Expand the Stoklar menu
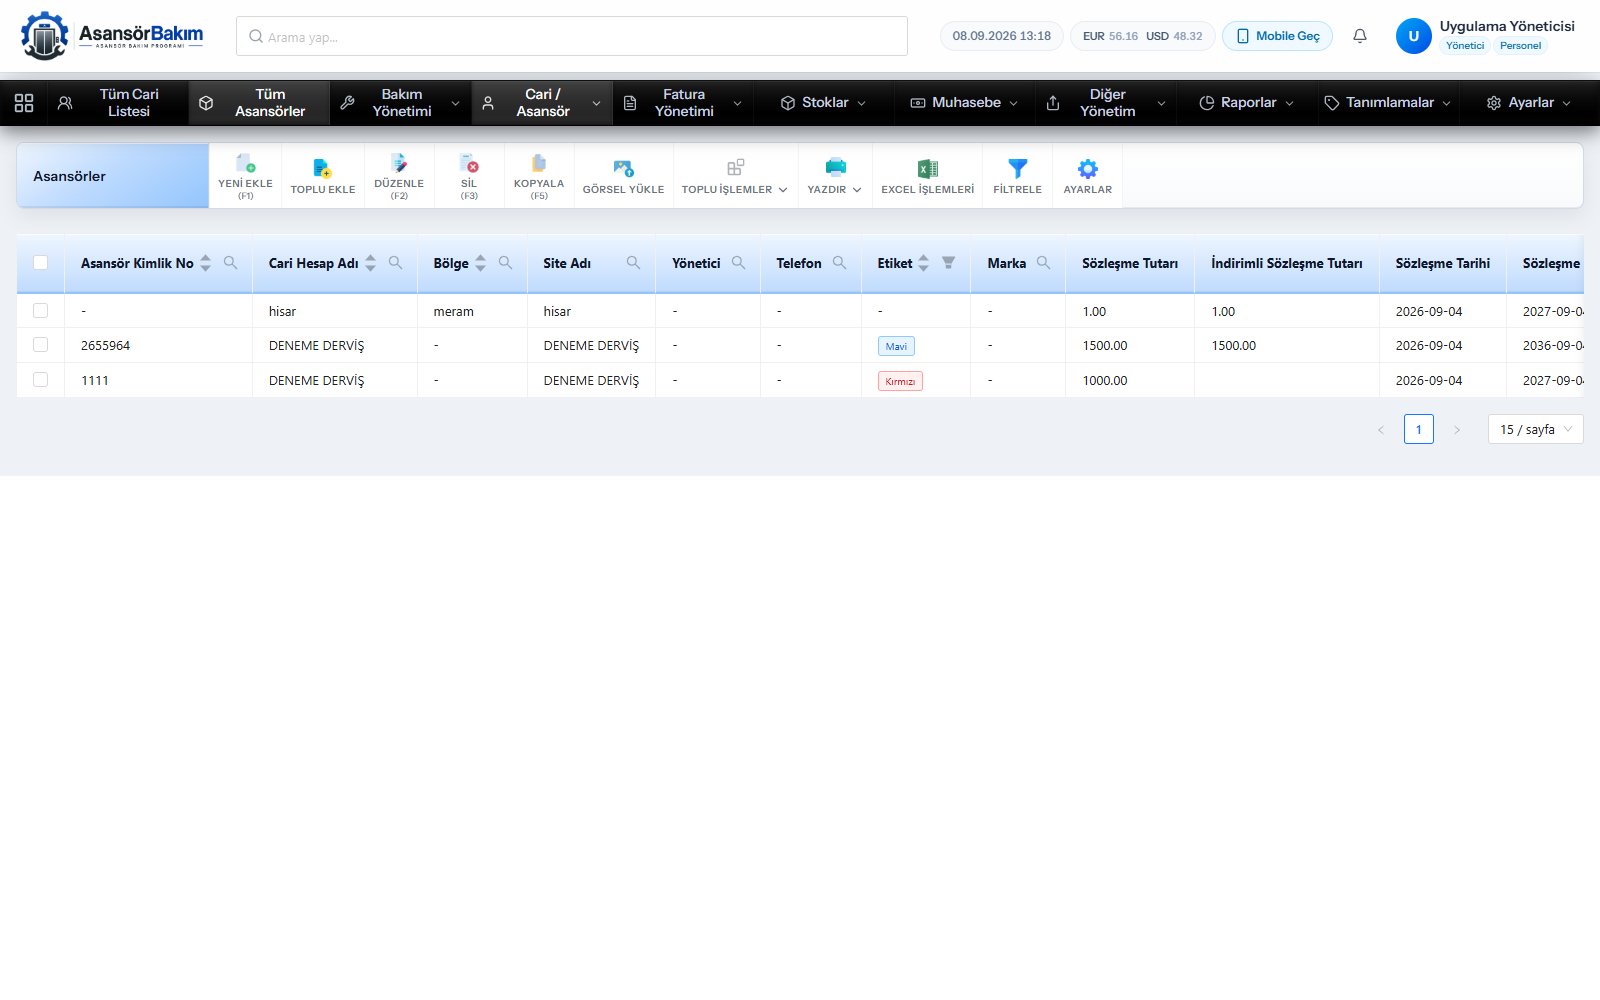 tap(824, 103)
